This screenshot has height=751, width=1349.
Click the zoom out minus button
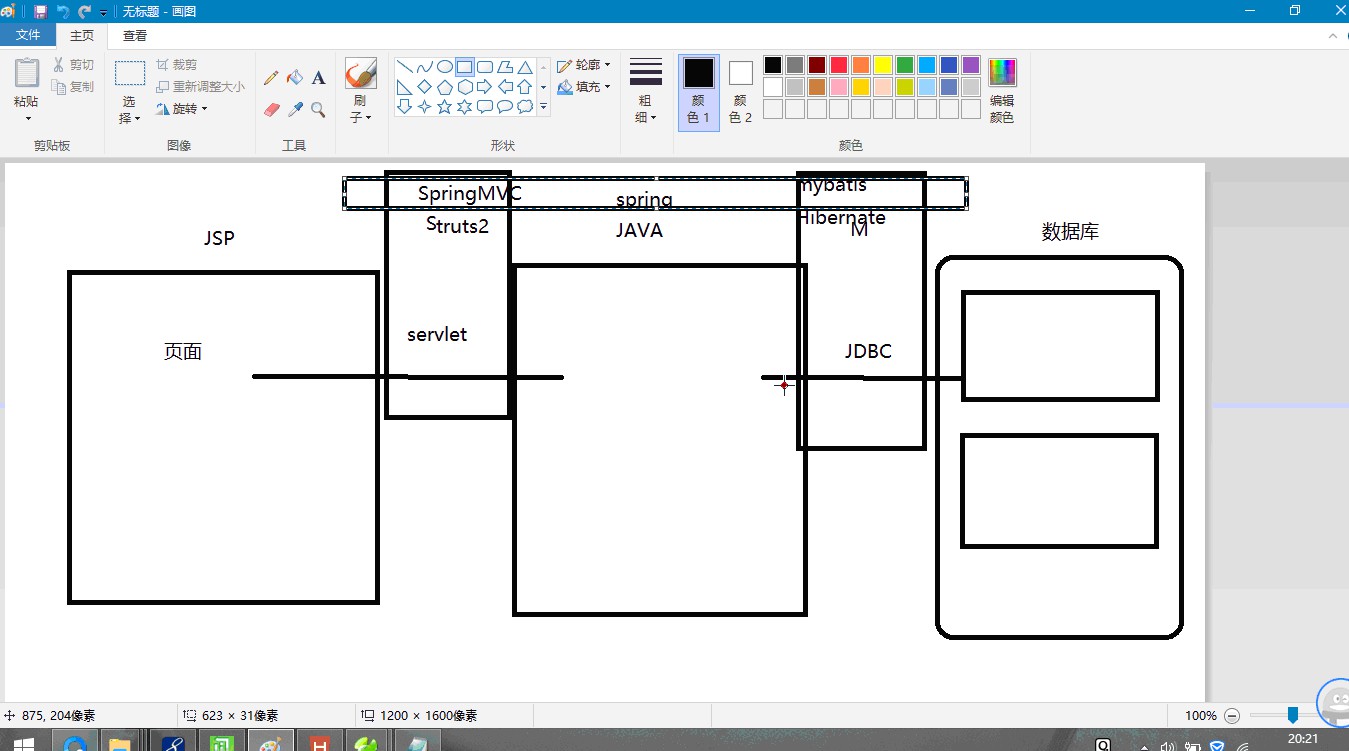click(1232, 716)
